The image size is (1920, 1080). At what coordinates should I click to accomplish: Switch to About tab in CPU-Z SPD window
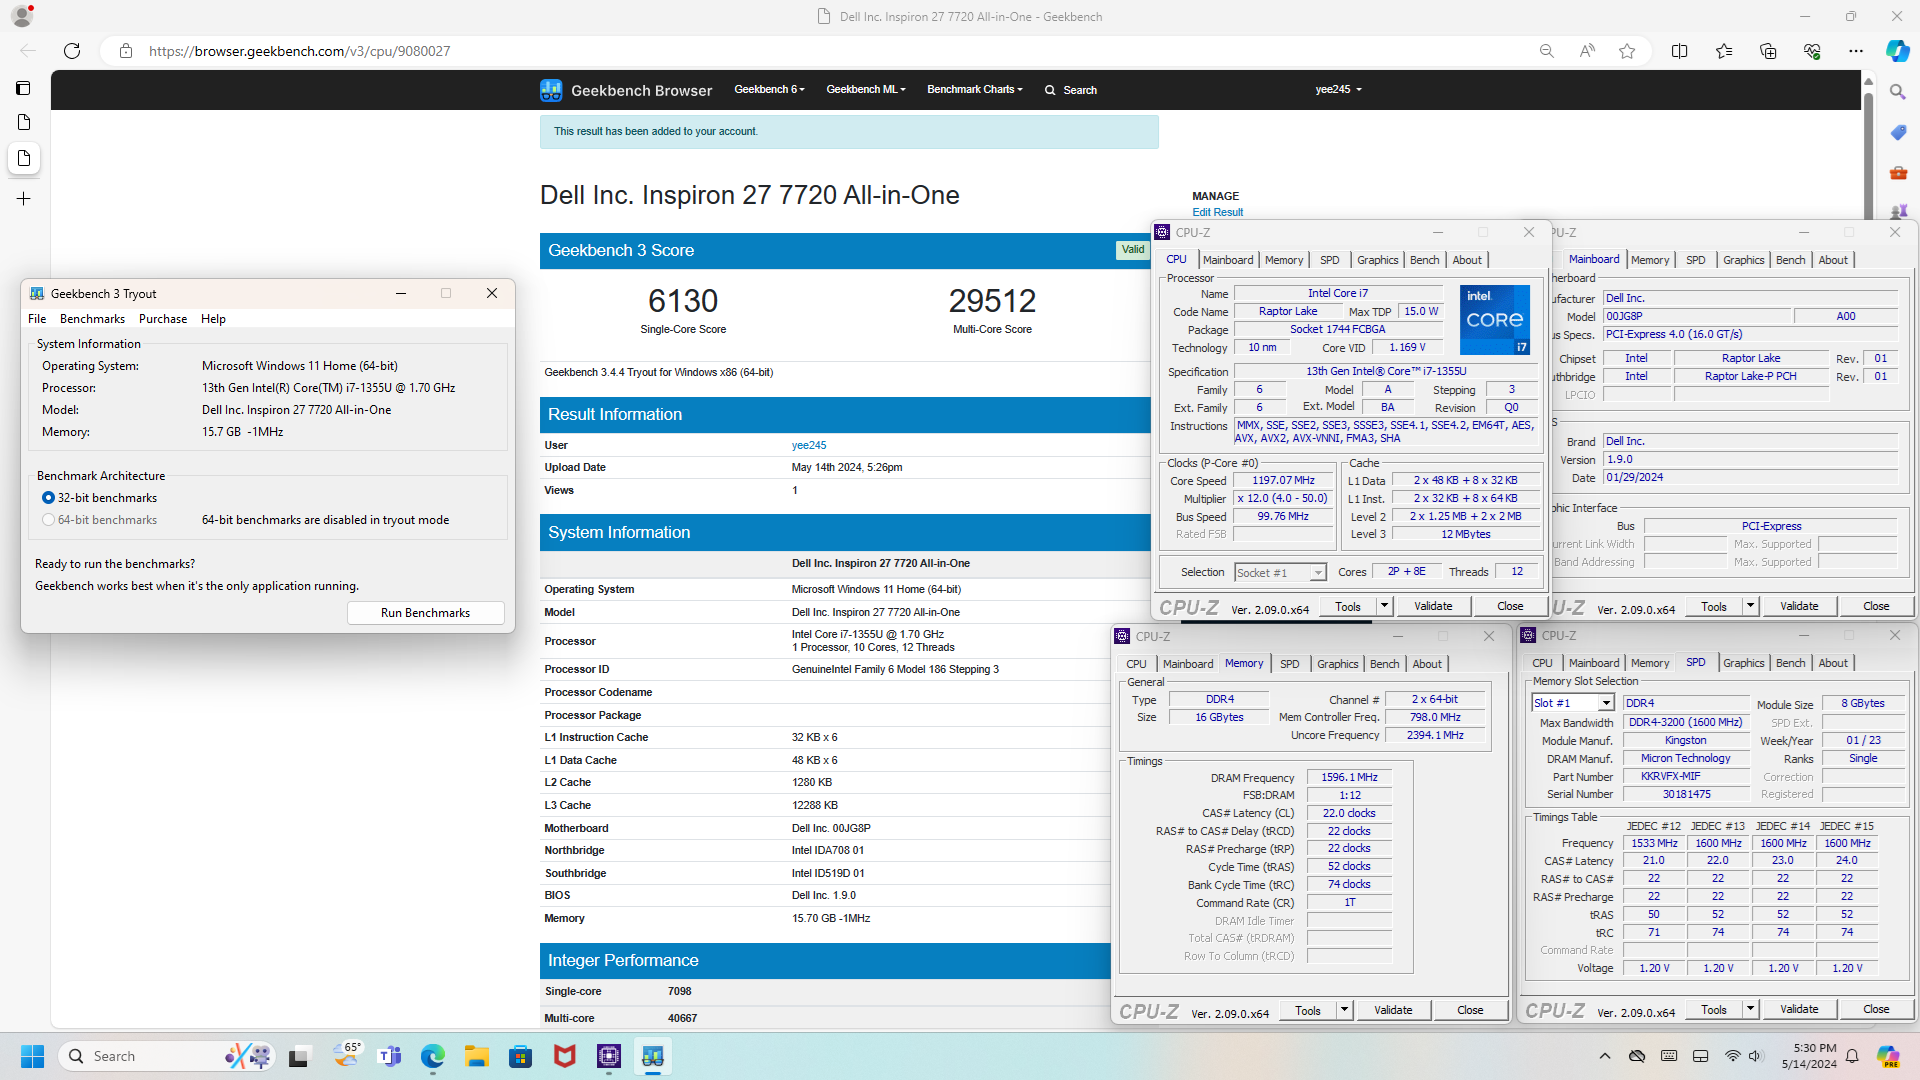(x=1833, y=663)
